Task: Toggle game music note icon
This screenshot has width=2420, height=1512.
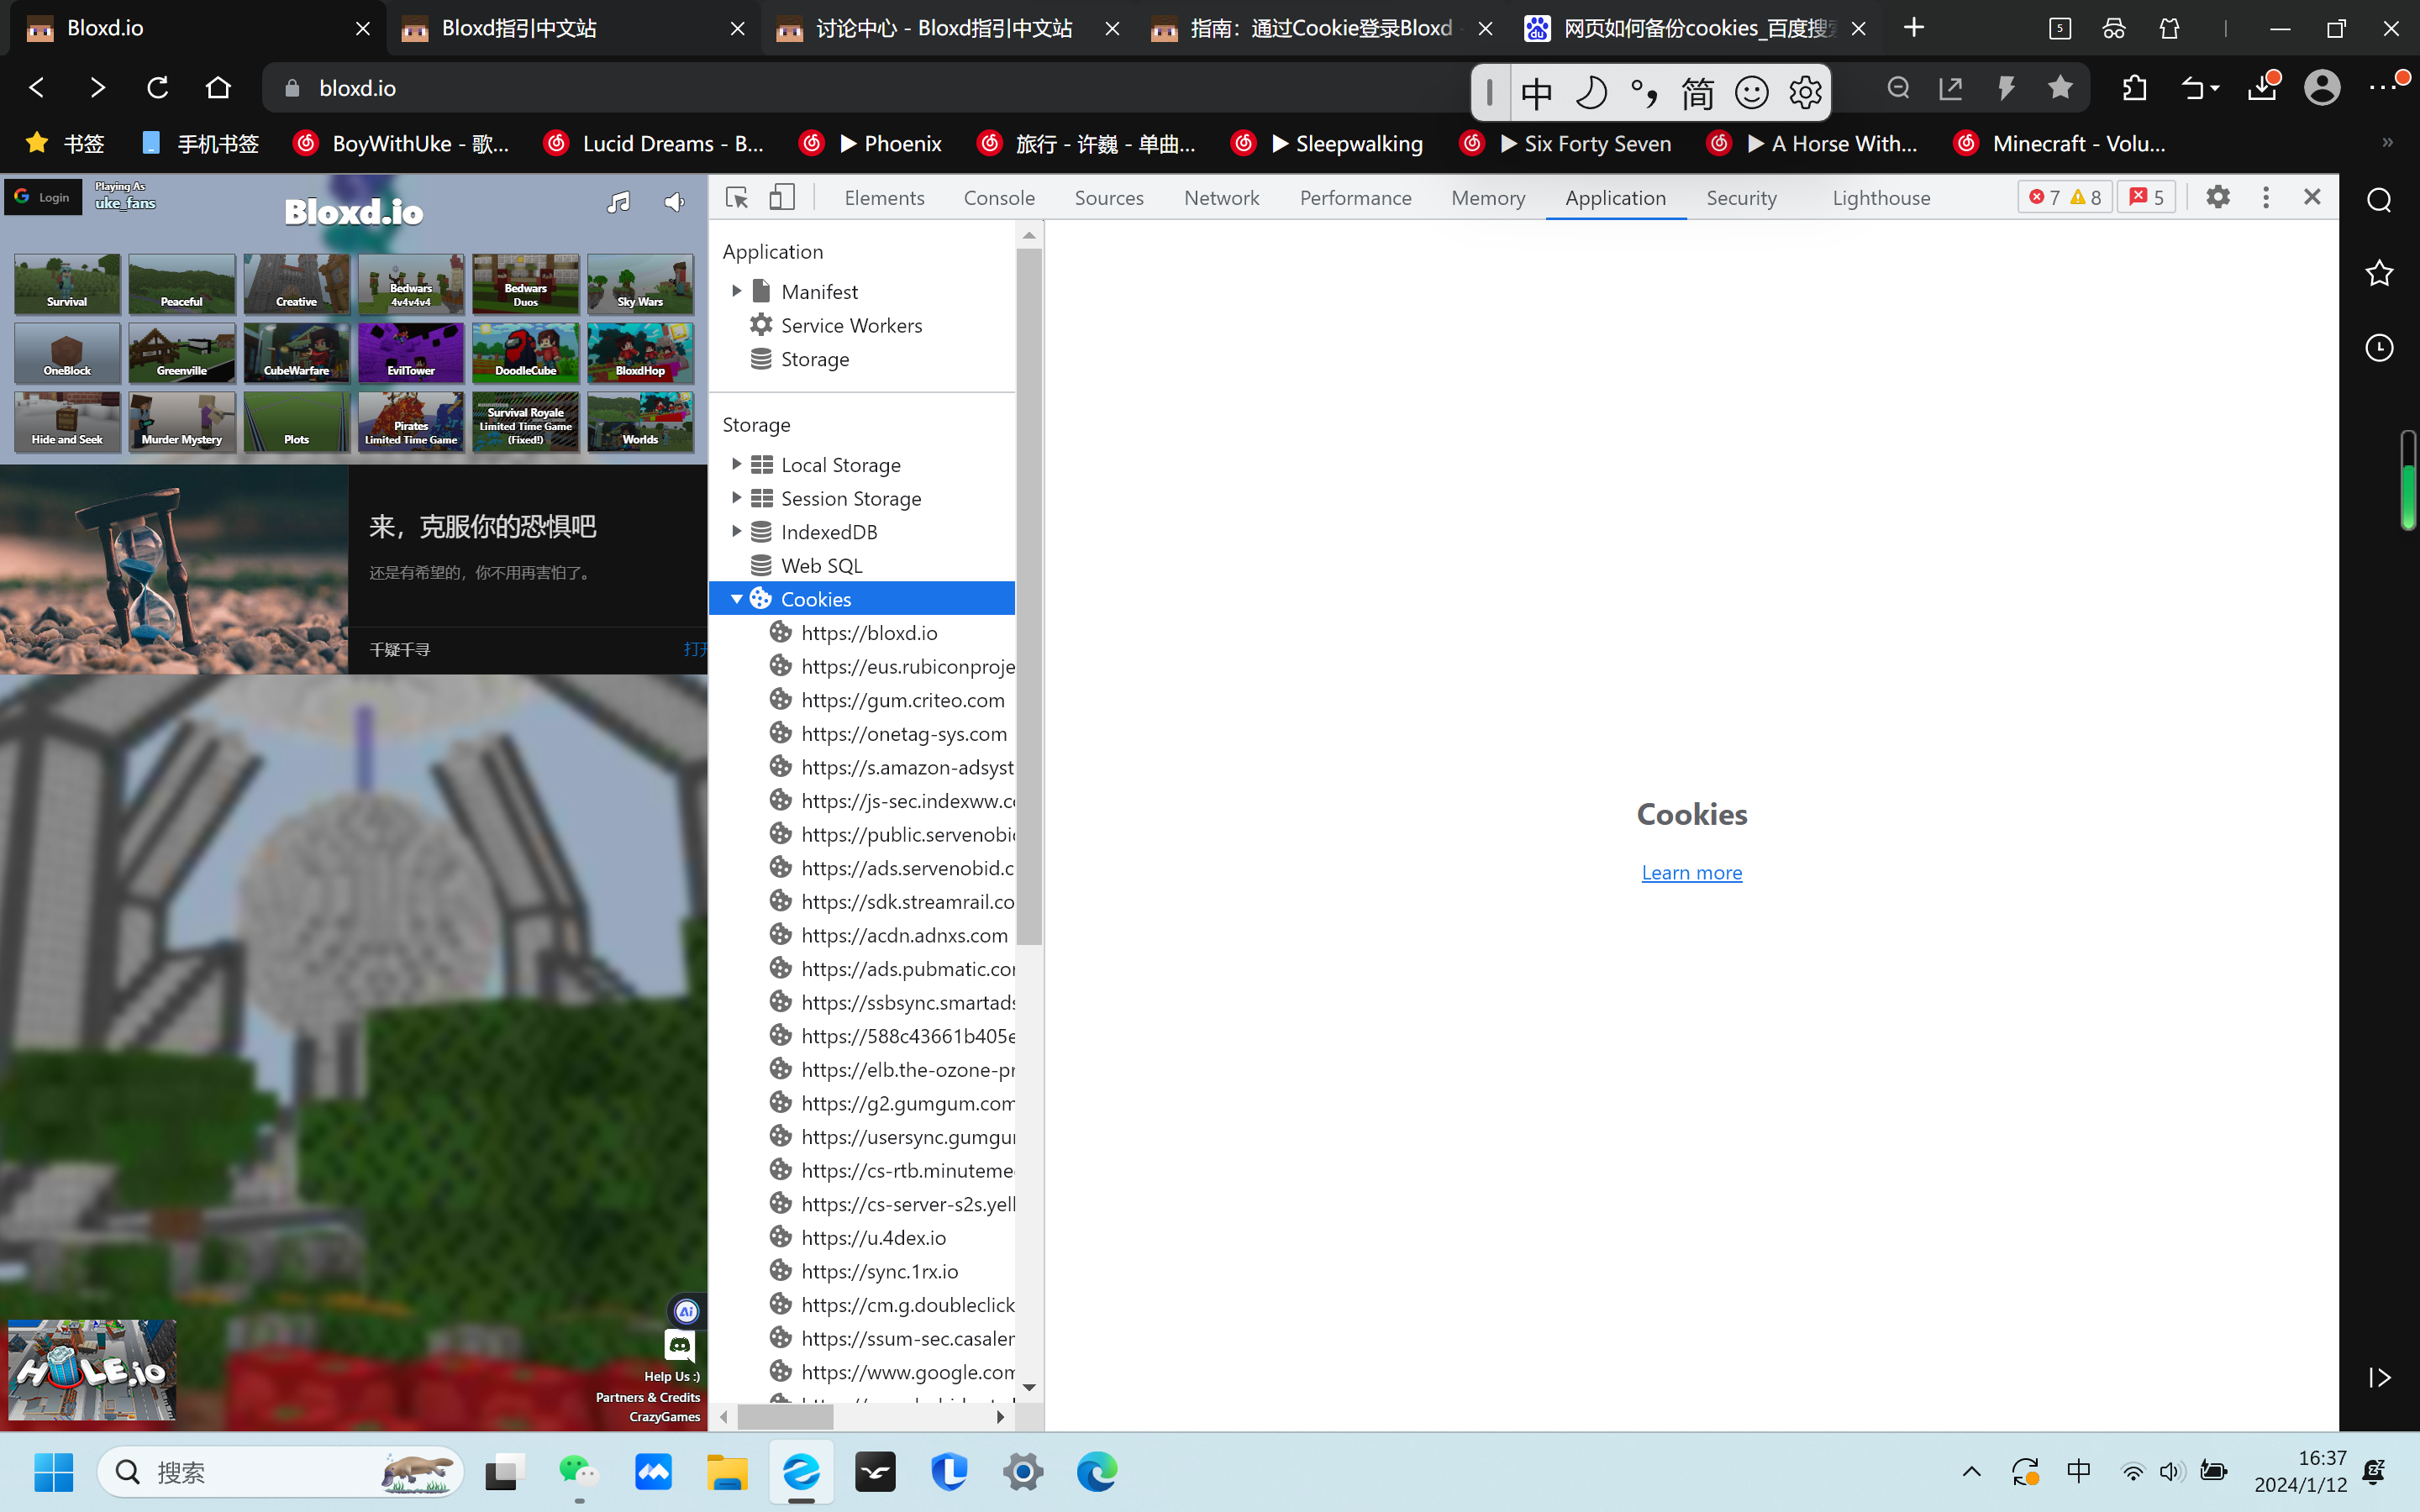Action: coord(618,203)
